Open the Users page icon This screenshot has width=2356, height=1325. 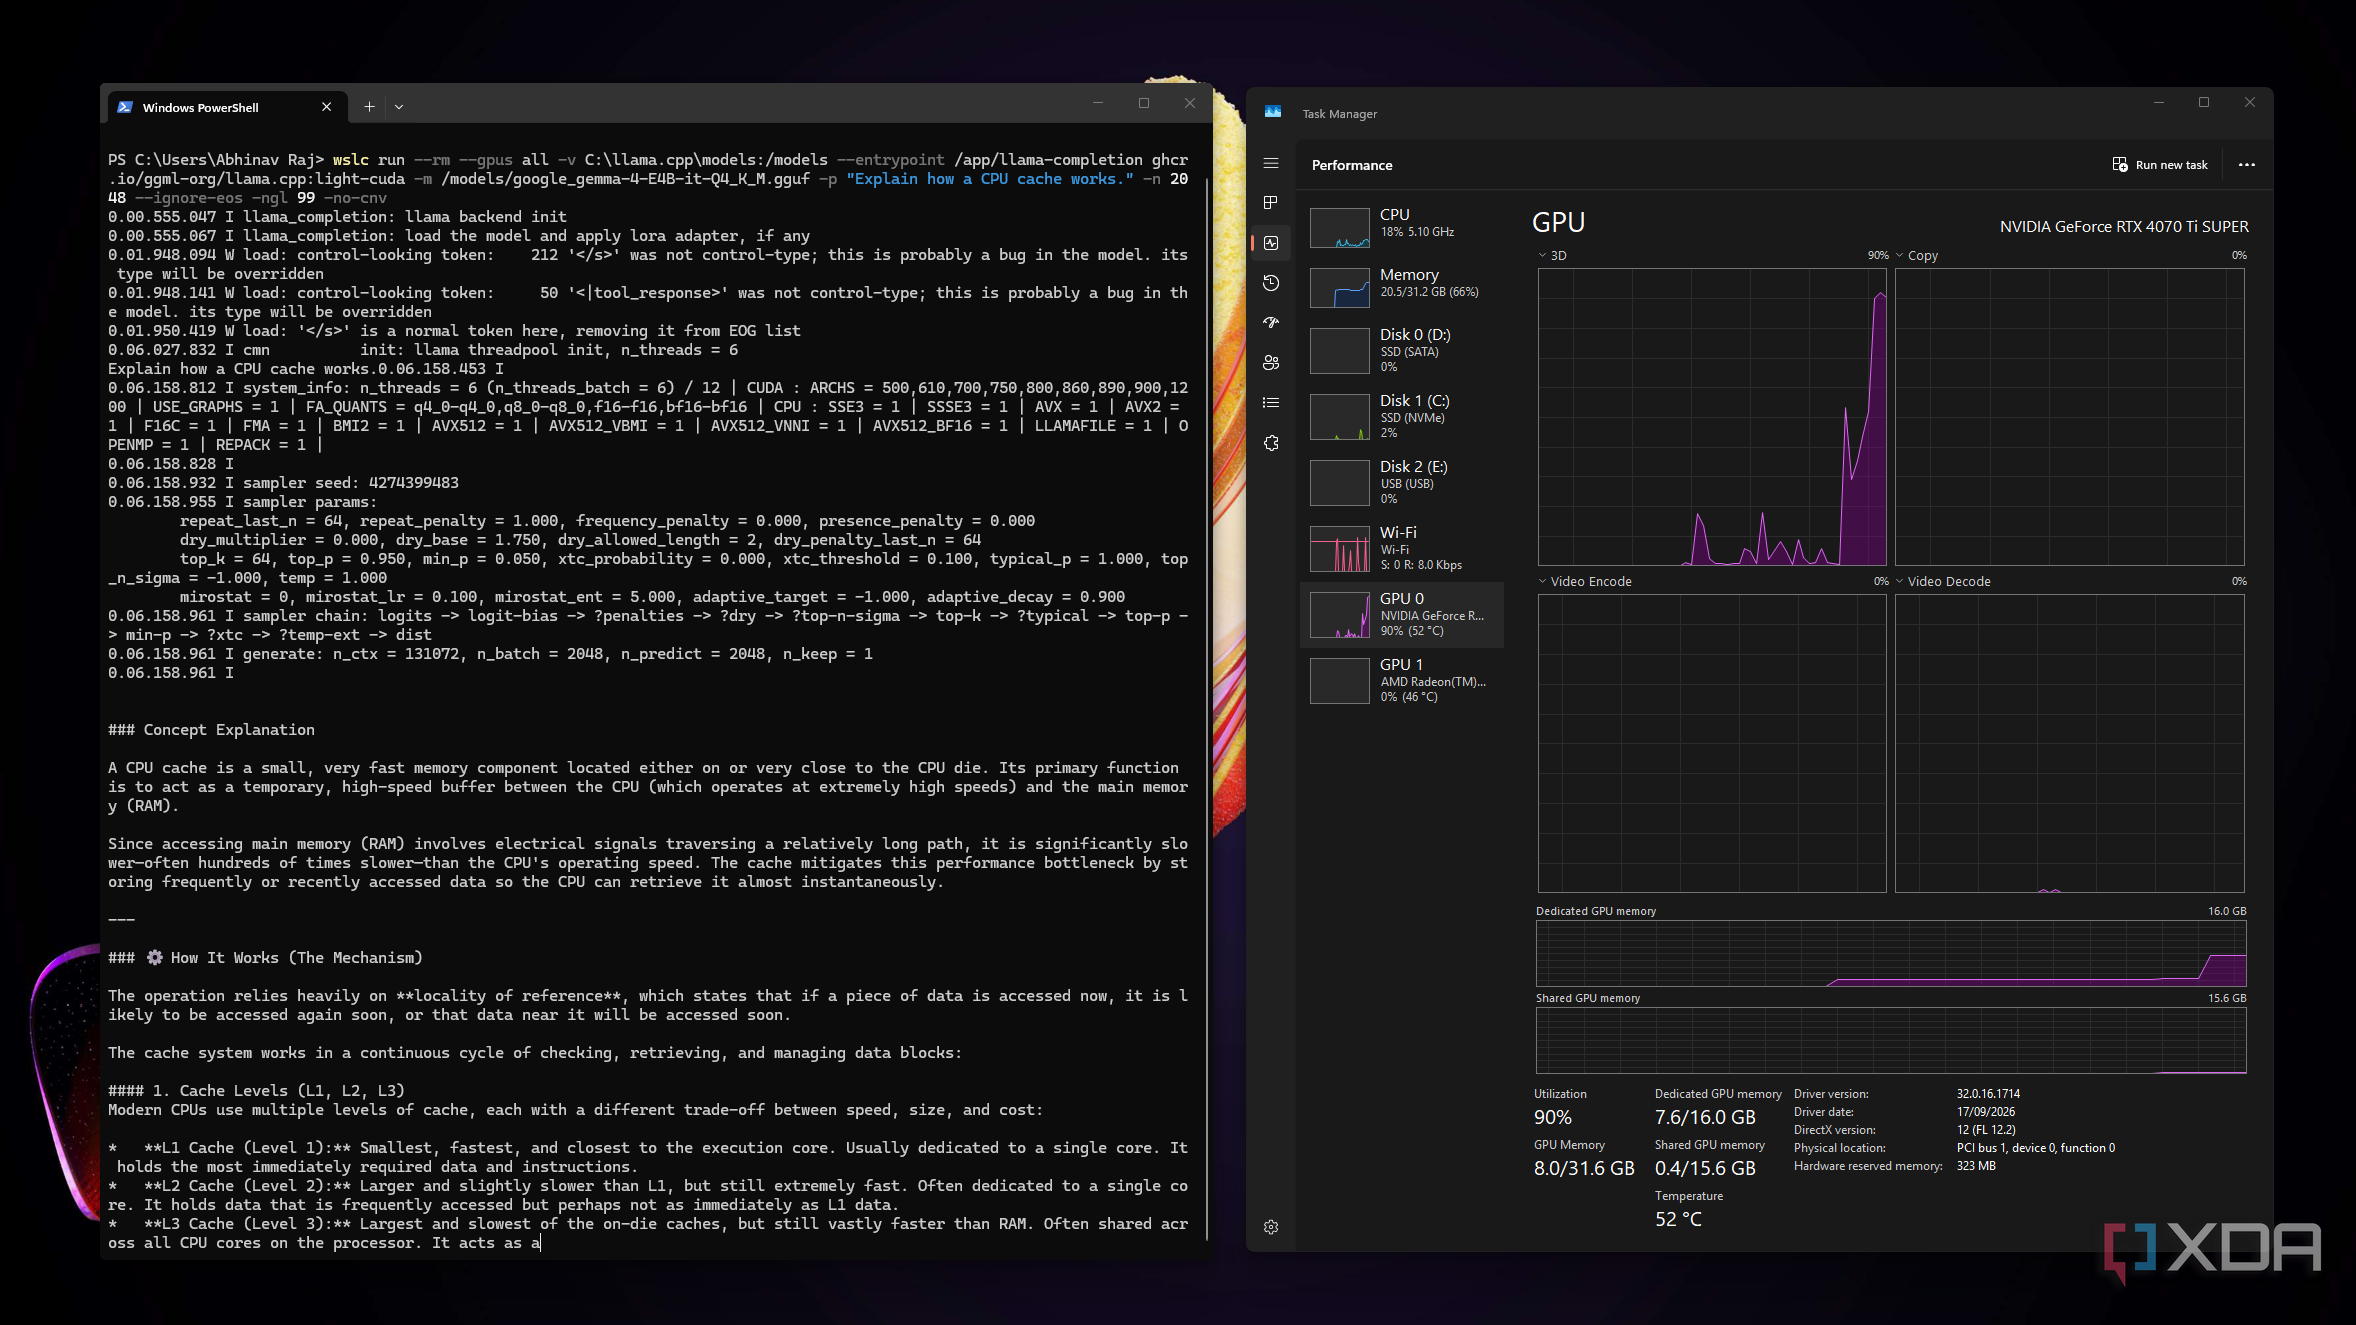pos(1271,363)
